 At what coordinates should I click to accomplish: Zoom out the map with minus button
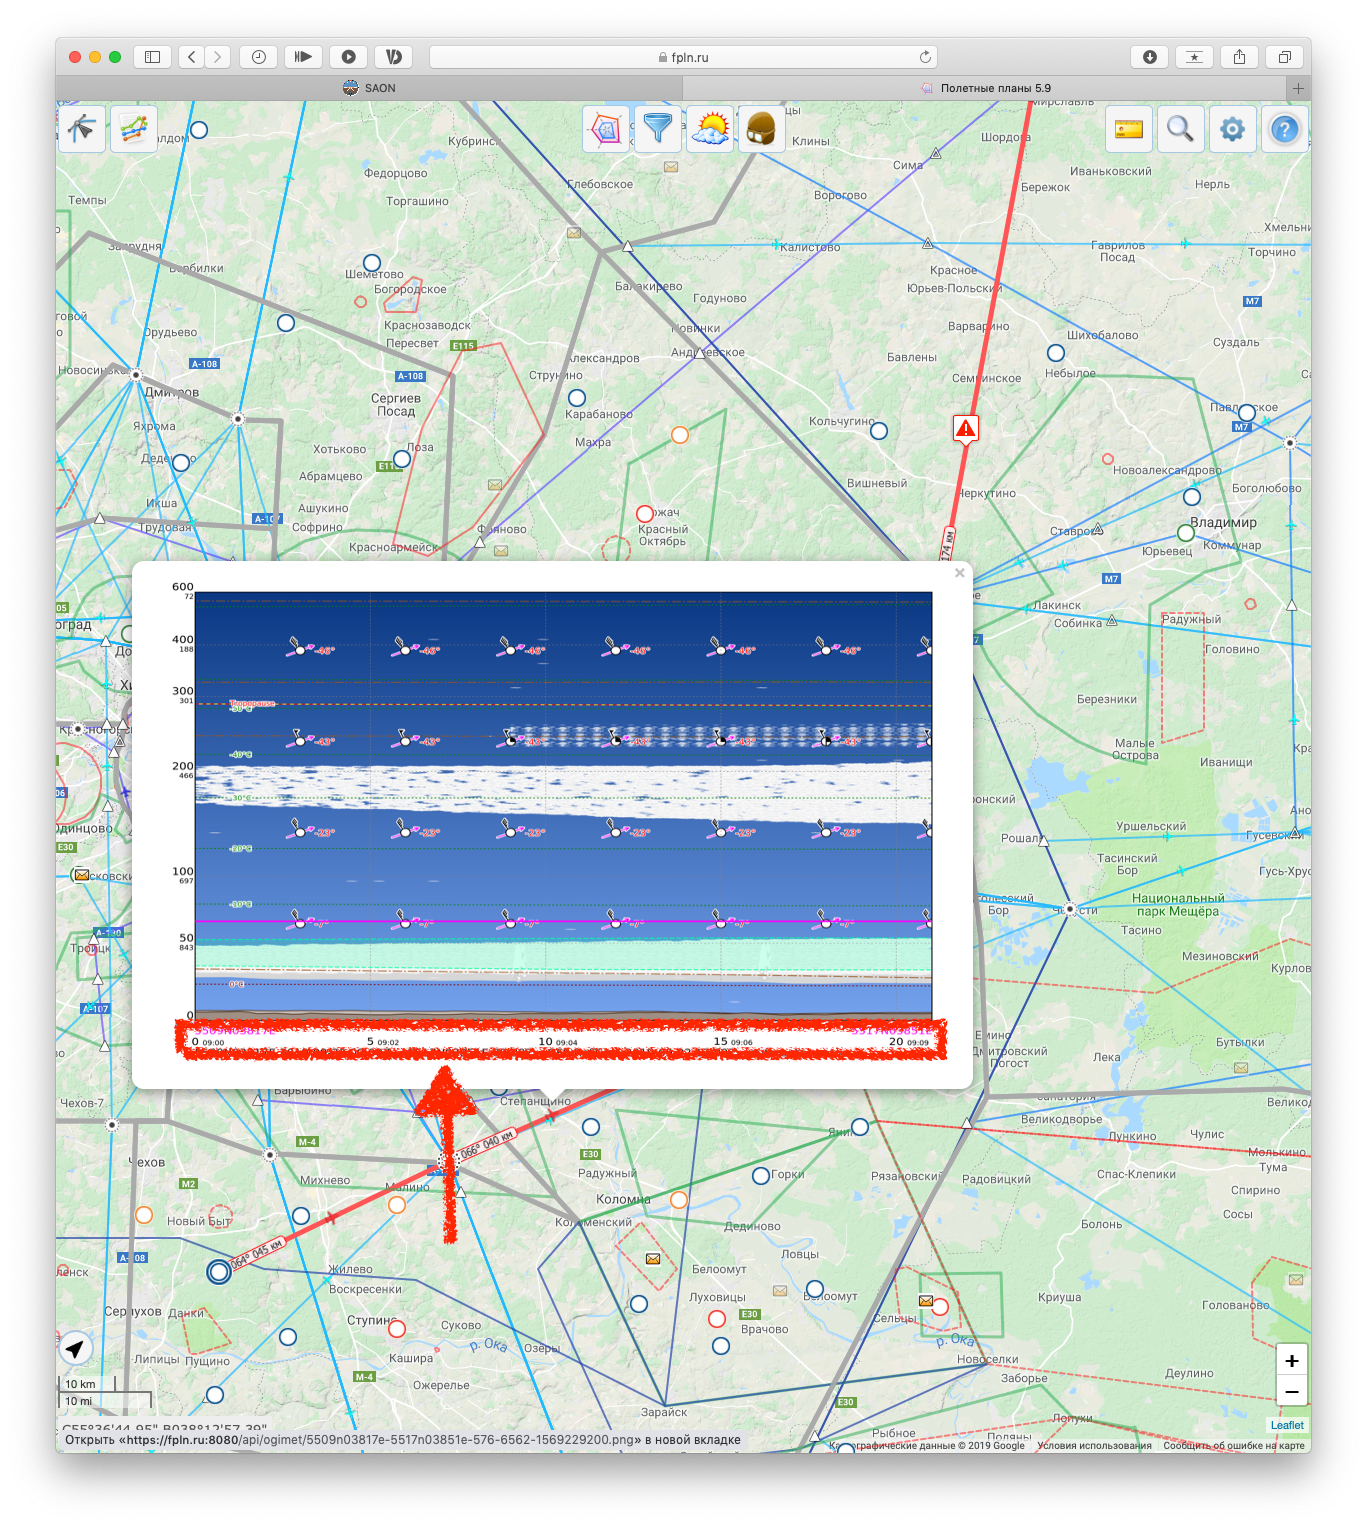[x=1292, y=1391]
